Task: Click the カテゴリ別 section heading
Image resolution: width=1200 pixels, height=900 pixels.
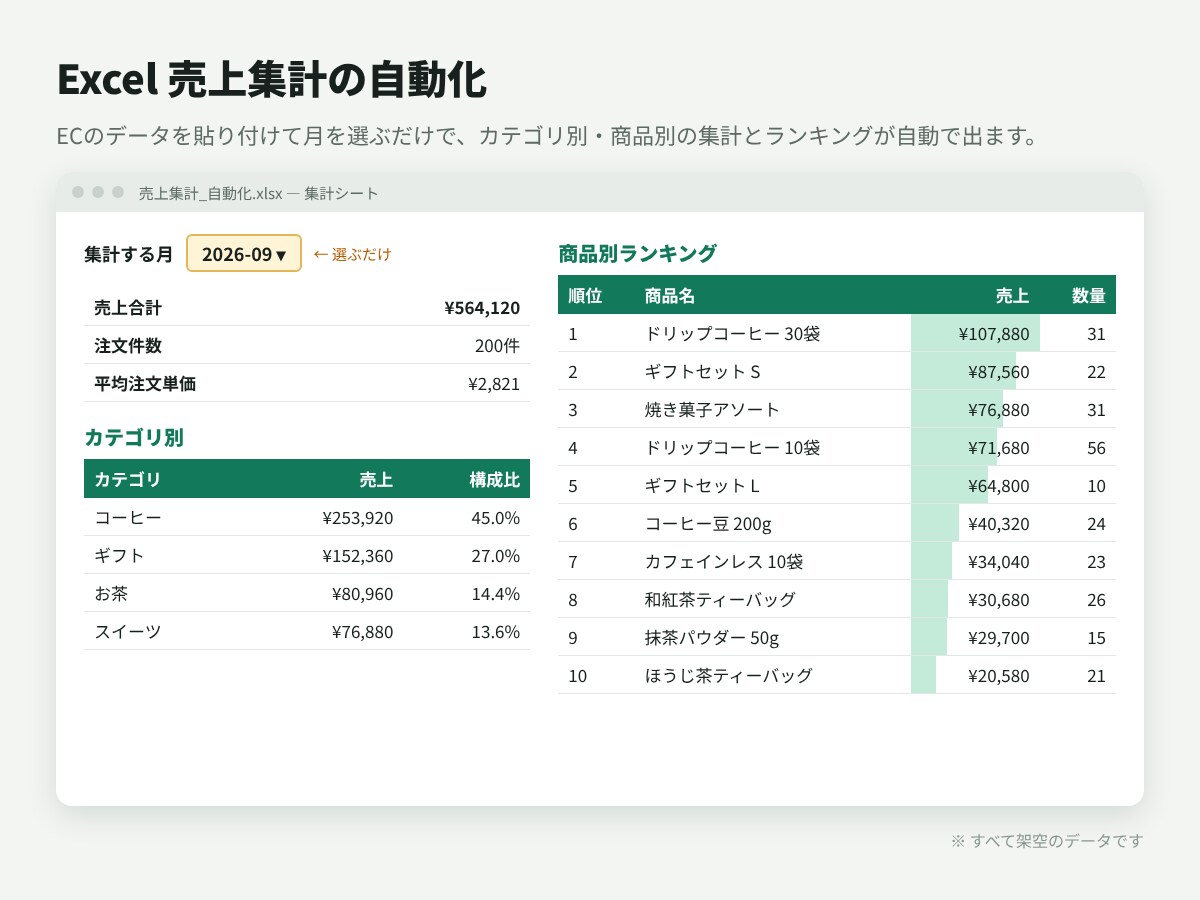Action: [x=134, y=437]
